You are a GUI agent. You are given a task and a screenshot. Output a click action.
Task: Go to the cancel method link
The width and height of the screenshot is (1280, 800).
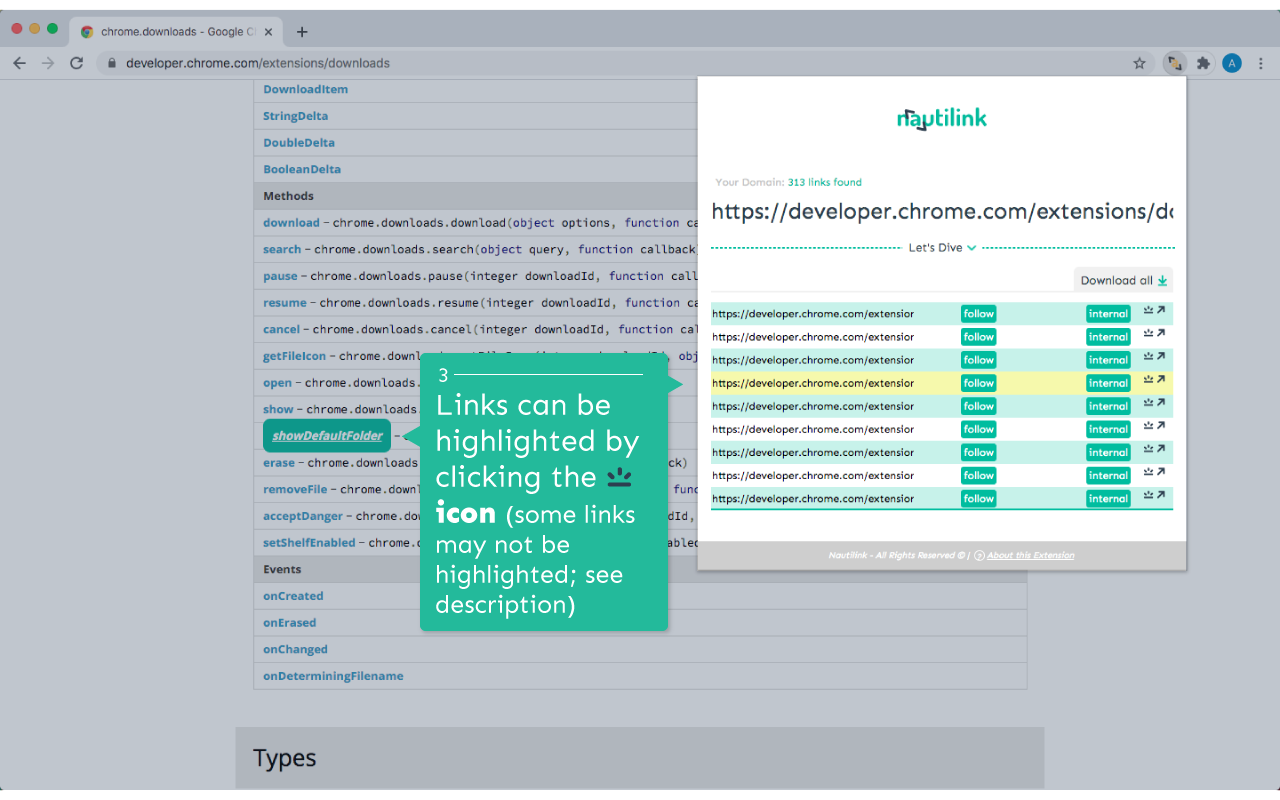coord(281,329)
